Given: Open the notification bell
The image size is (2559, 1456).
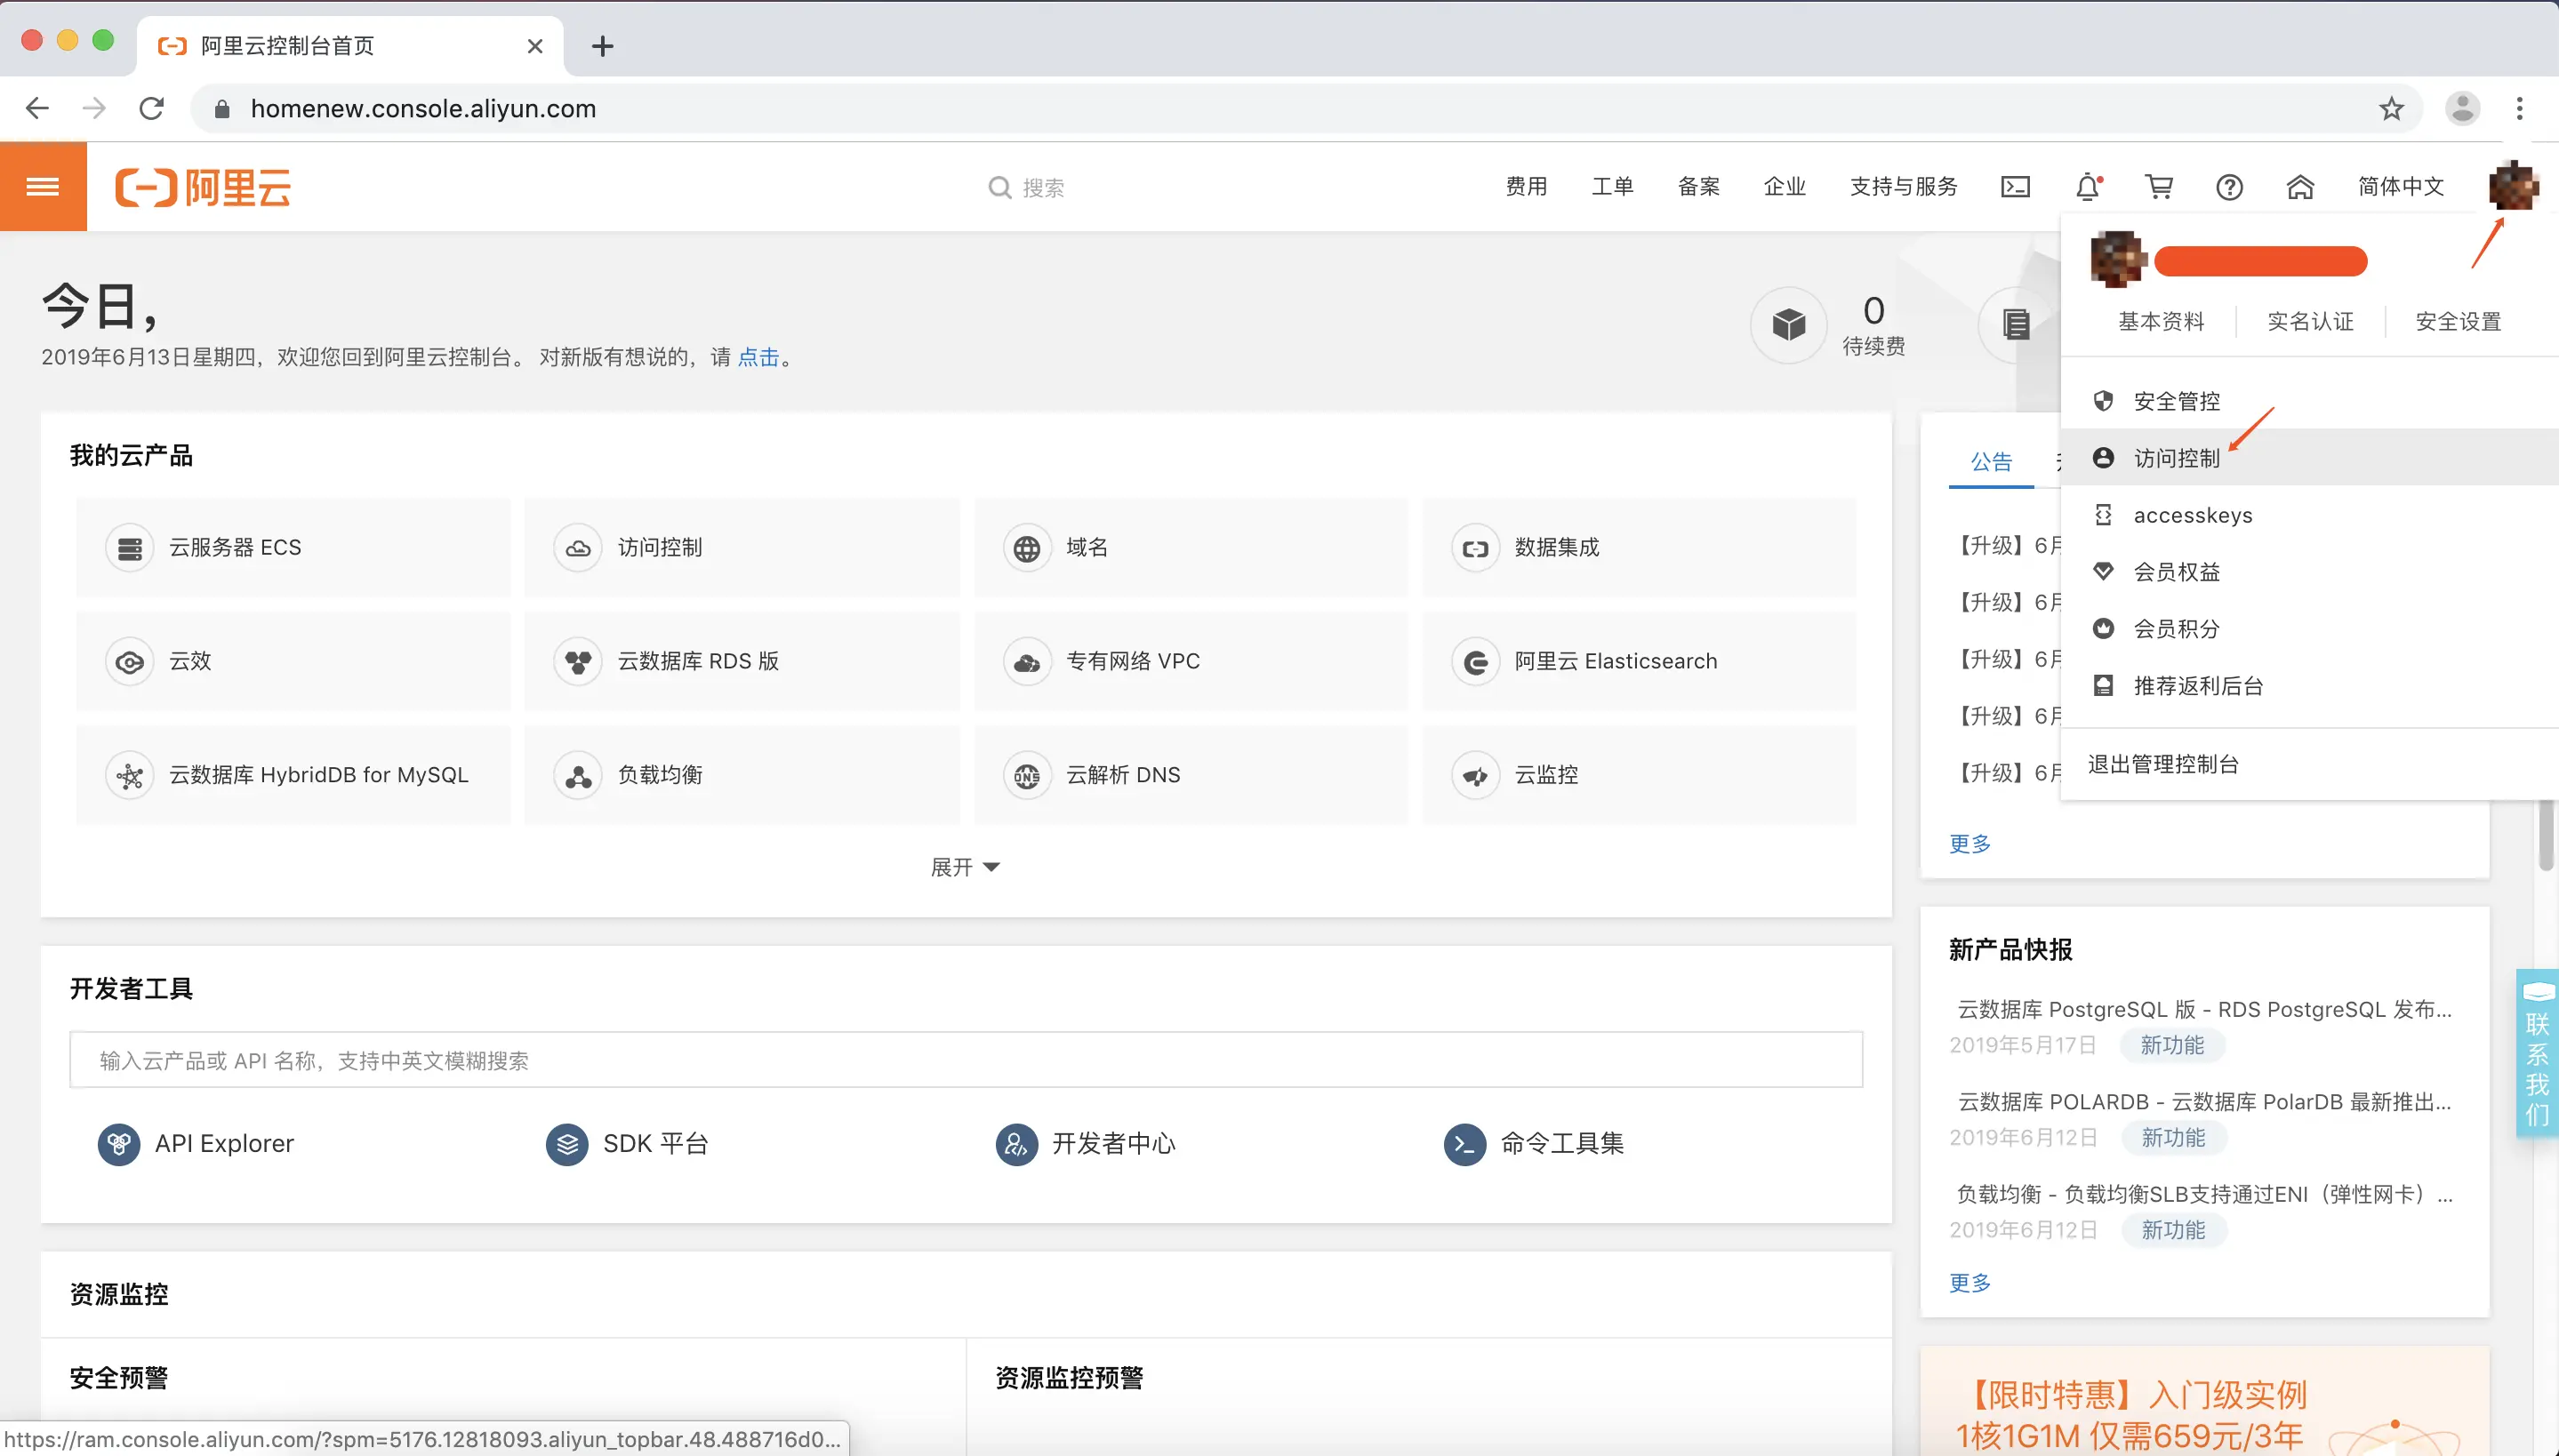Looking at the screenshot, I should click(x=2087, y=187).
